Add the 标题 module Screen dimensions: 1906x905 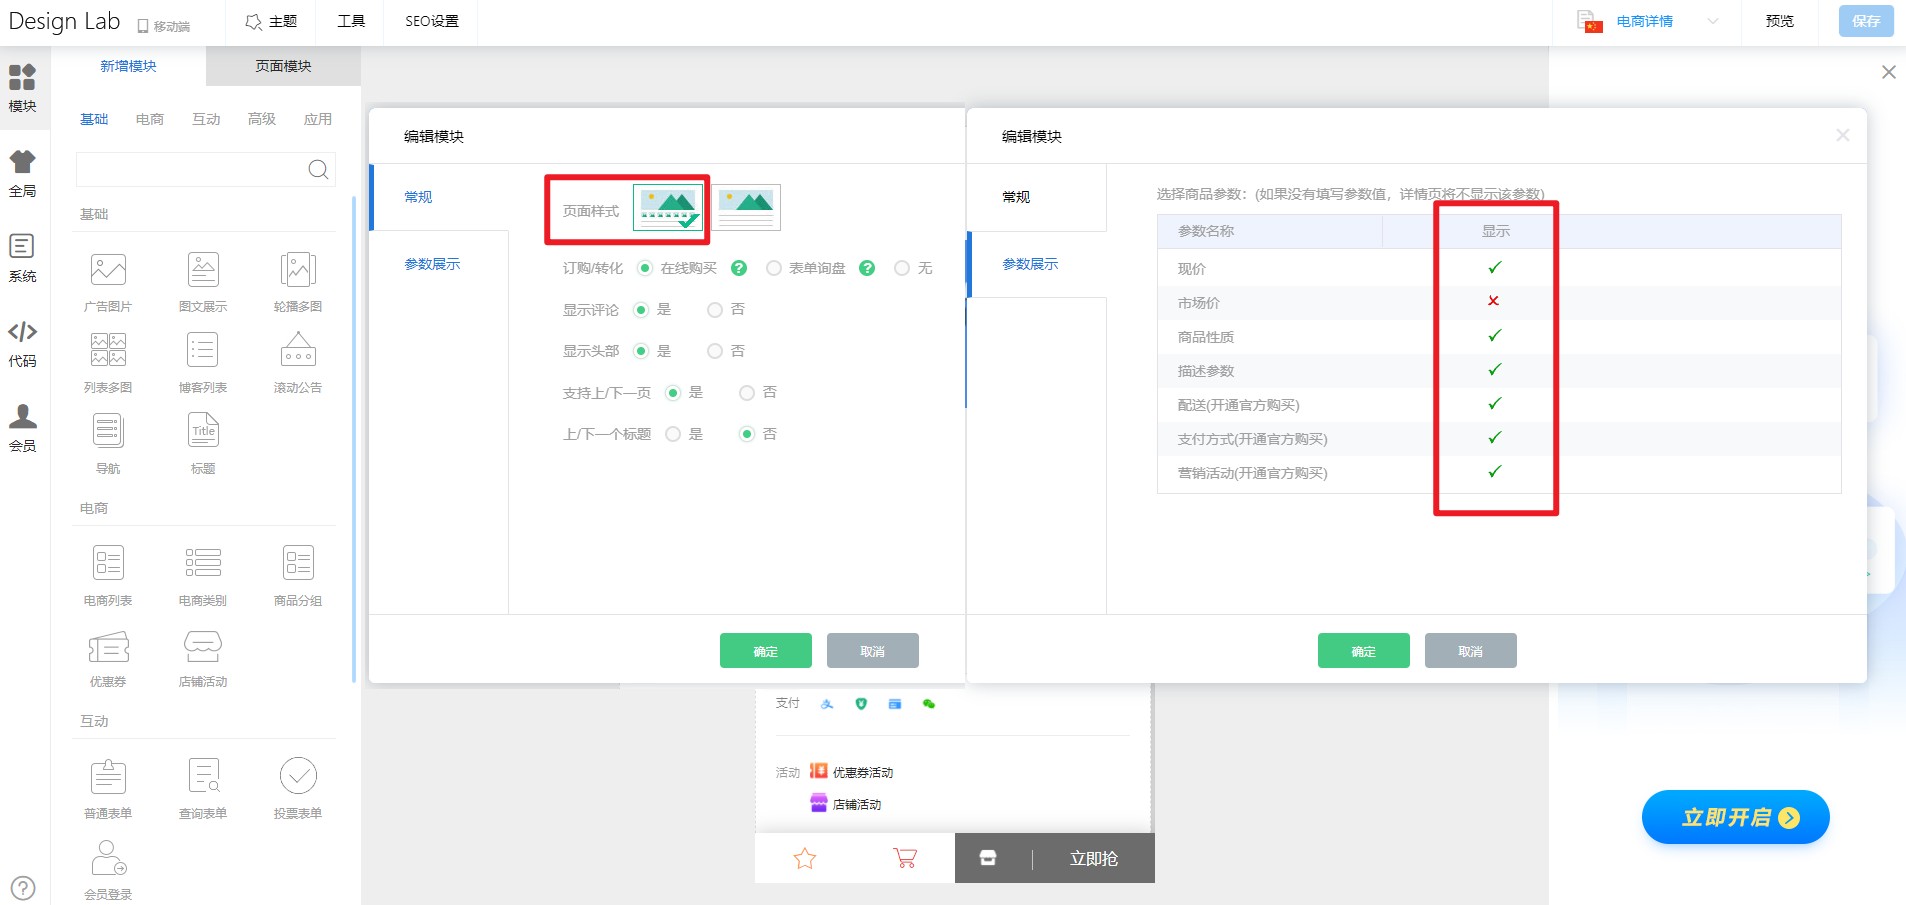pos(203,444)
